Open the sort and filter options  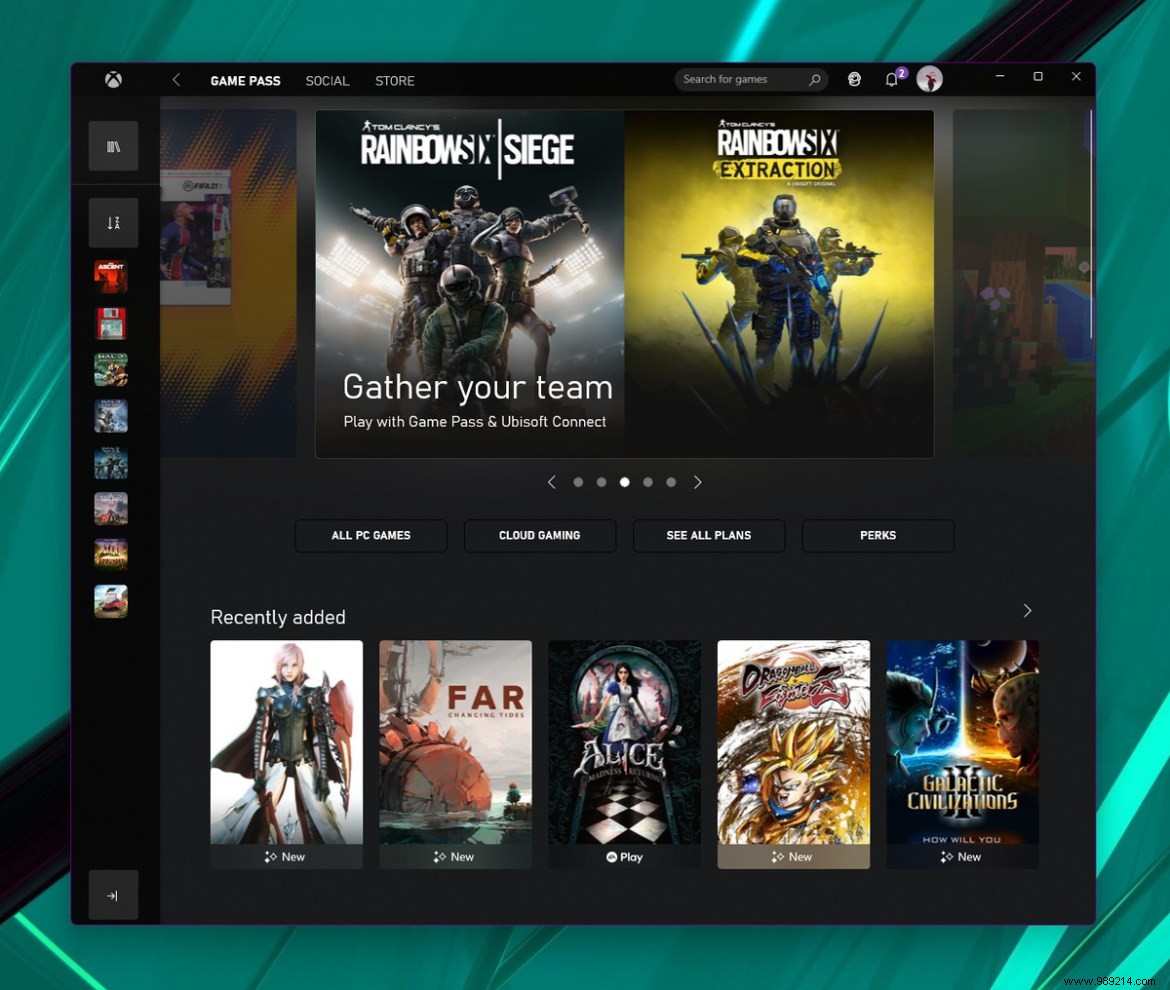click(113, 222)
